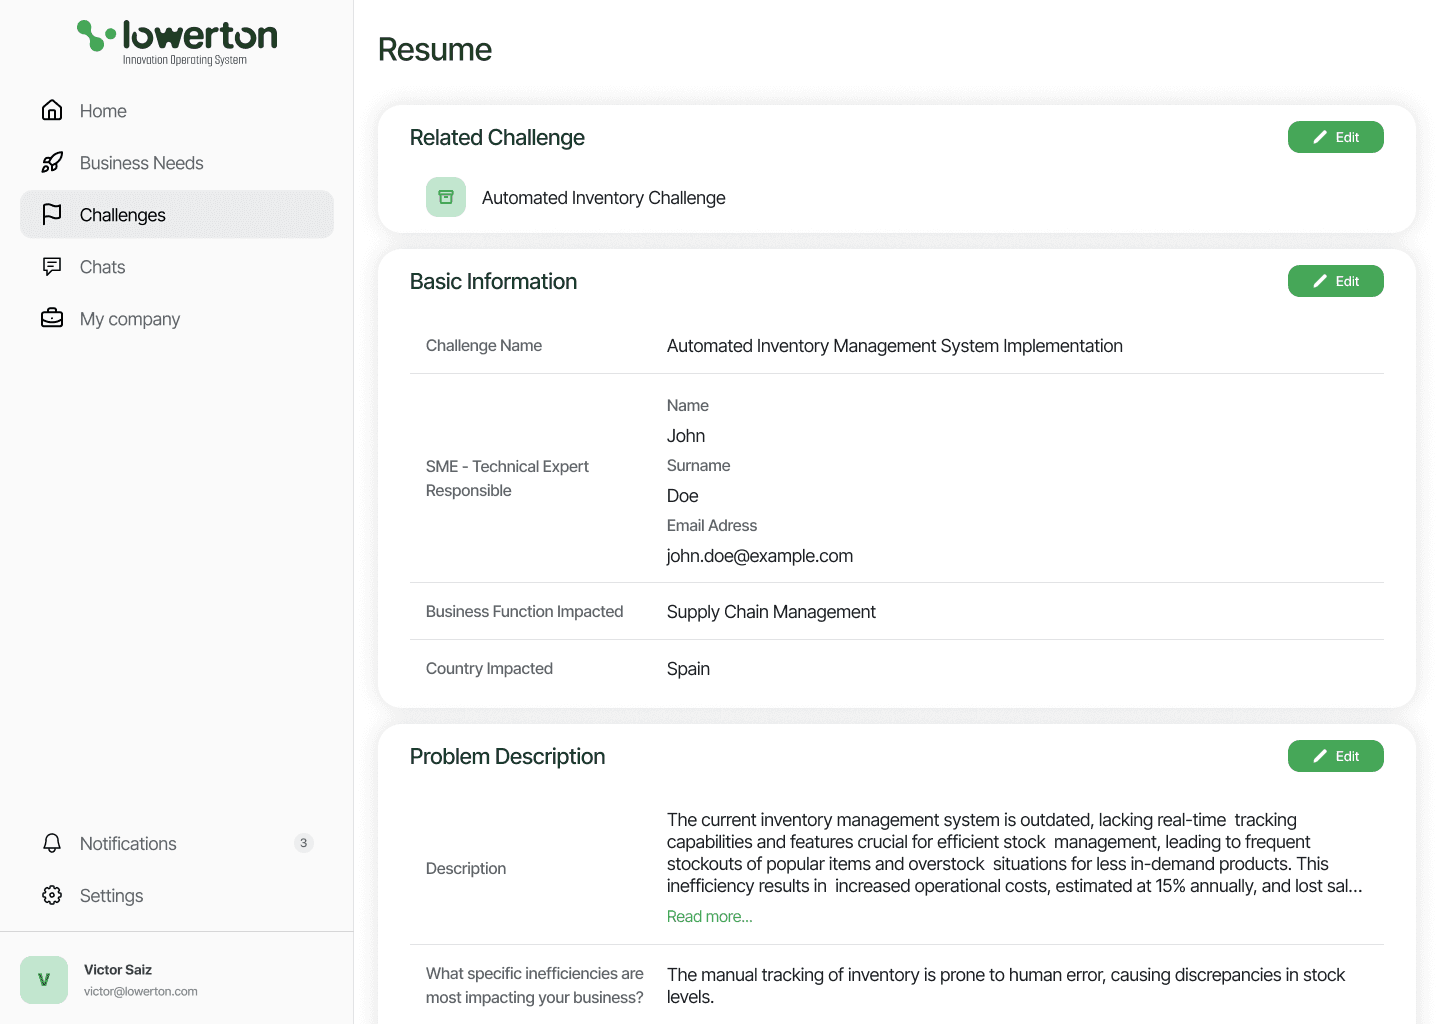Open My company page
Screen dimensions: 1440x1024
pos(130,319)
